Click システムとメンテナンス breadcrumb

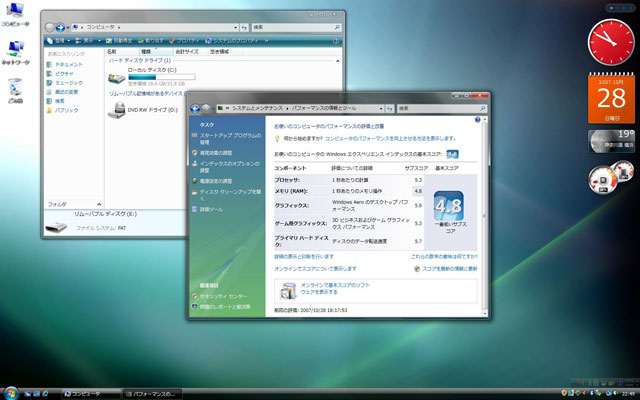click(x=257, y=109)
